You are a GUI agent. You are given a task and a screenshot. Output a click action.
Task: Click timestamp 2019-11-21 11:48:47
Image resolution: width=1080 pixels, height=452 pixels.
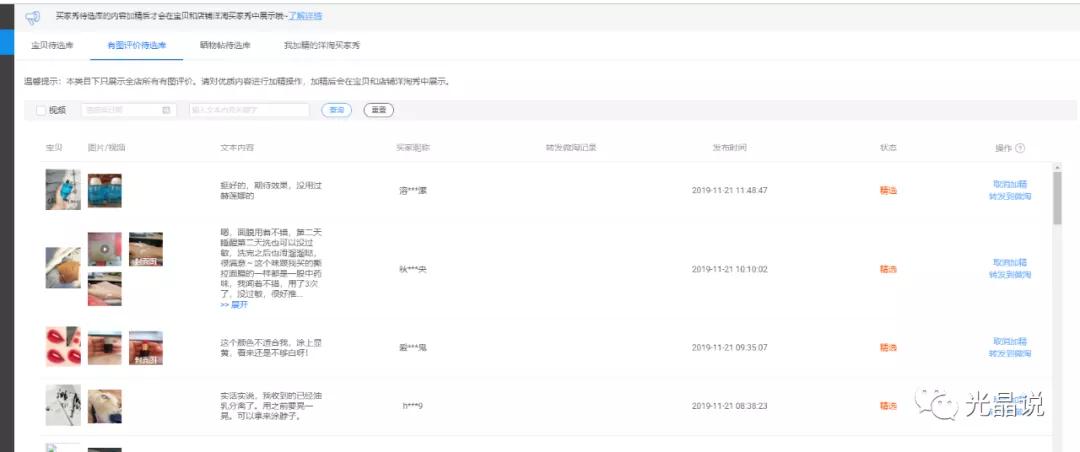(729, 190)
